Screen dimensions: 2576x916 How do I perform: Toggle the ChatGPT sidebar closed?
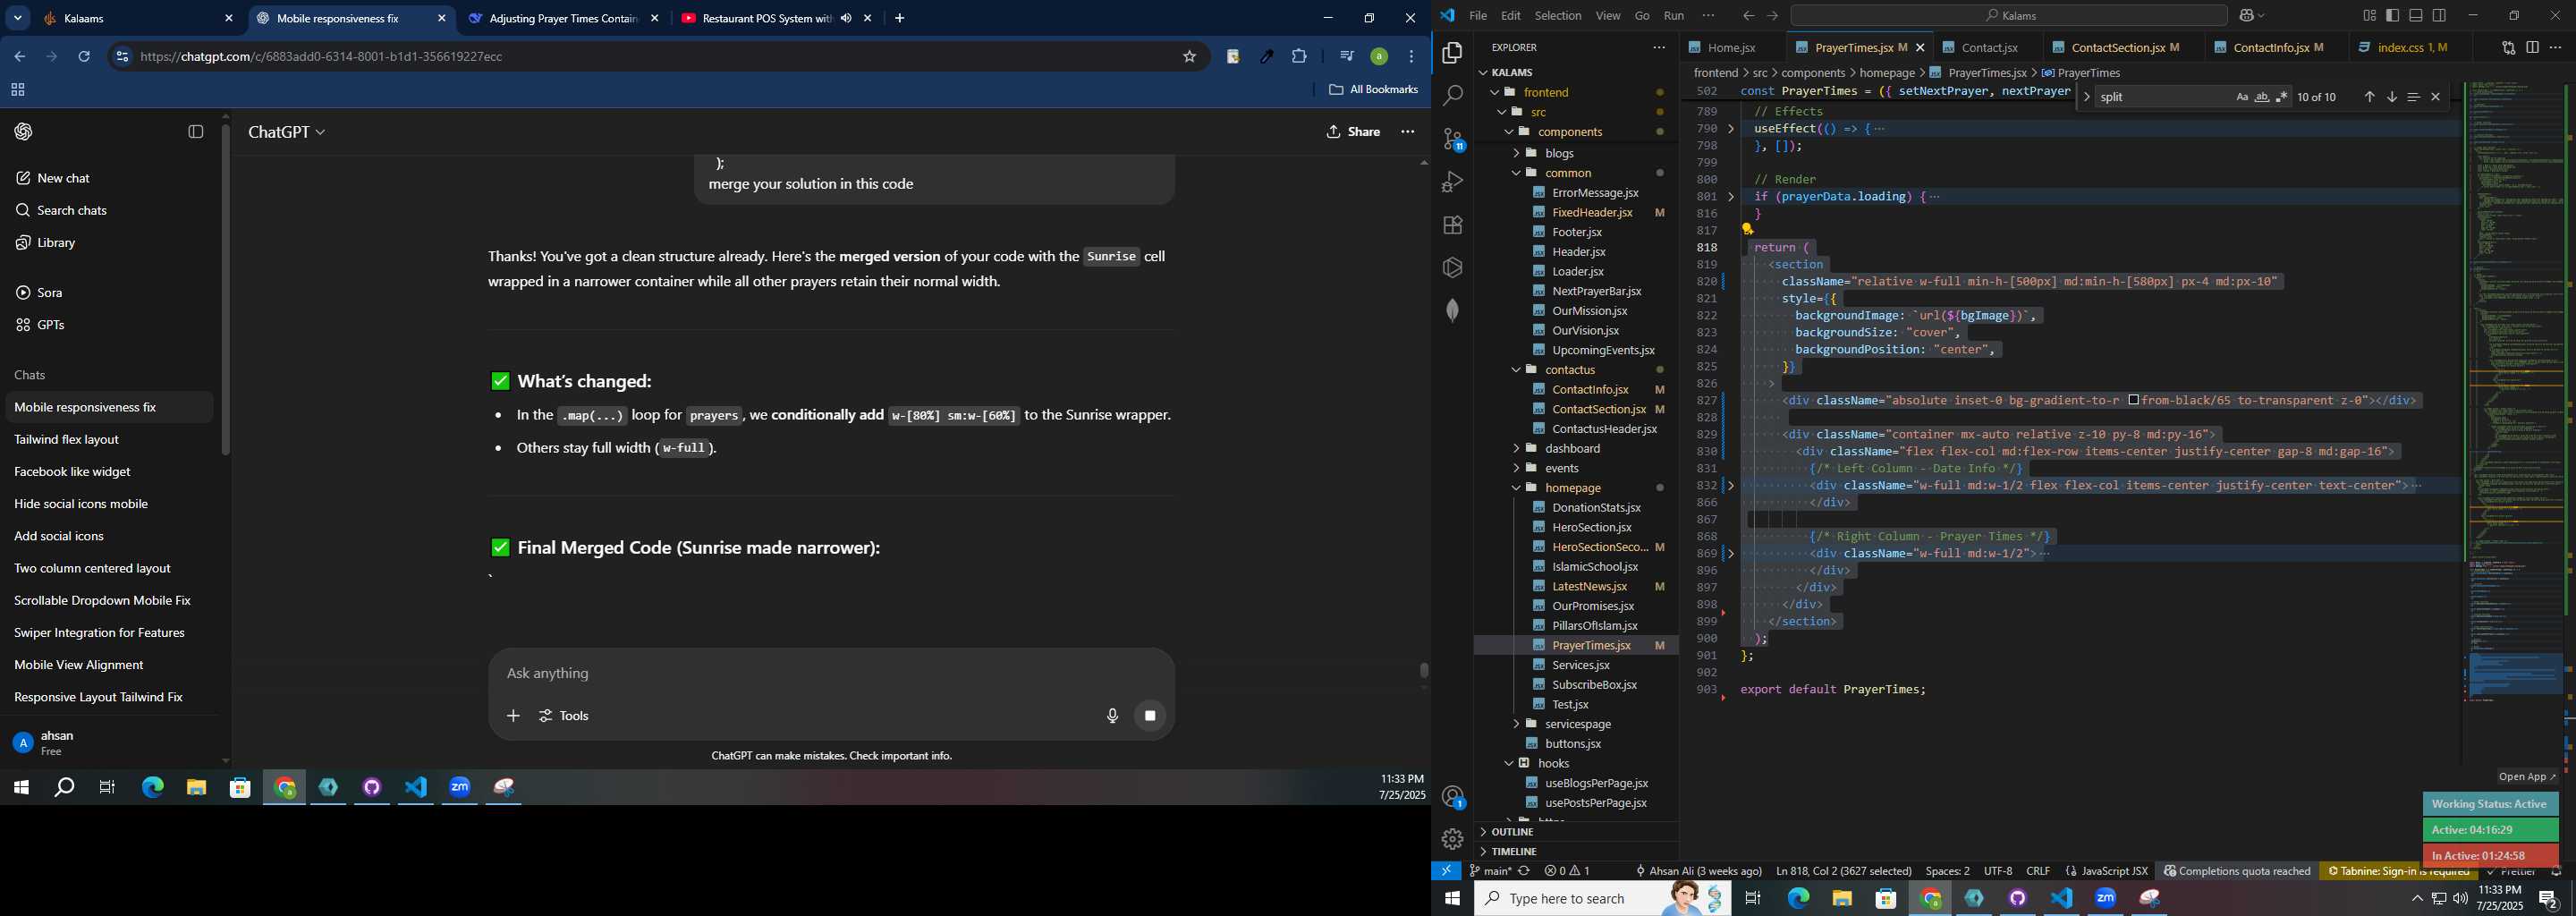pos(196,132)
